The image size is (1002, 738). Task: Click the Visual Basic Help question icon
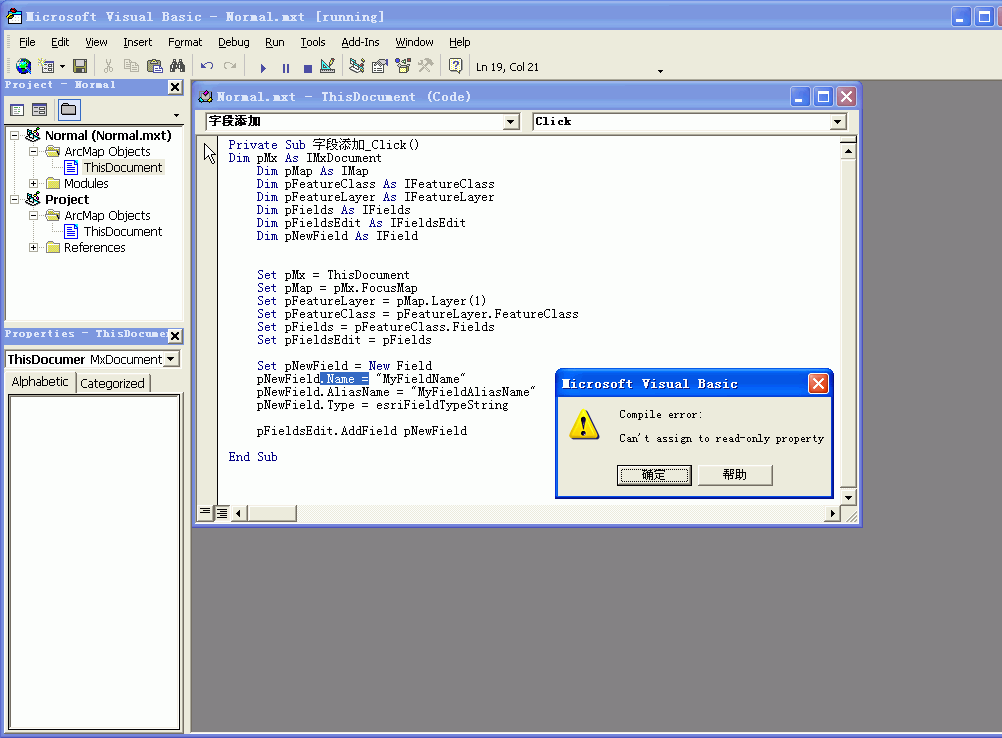coord(455,66)
